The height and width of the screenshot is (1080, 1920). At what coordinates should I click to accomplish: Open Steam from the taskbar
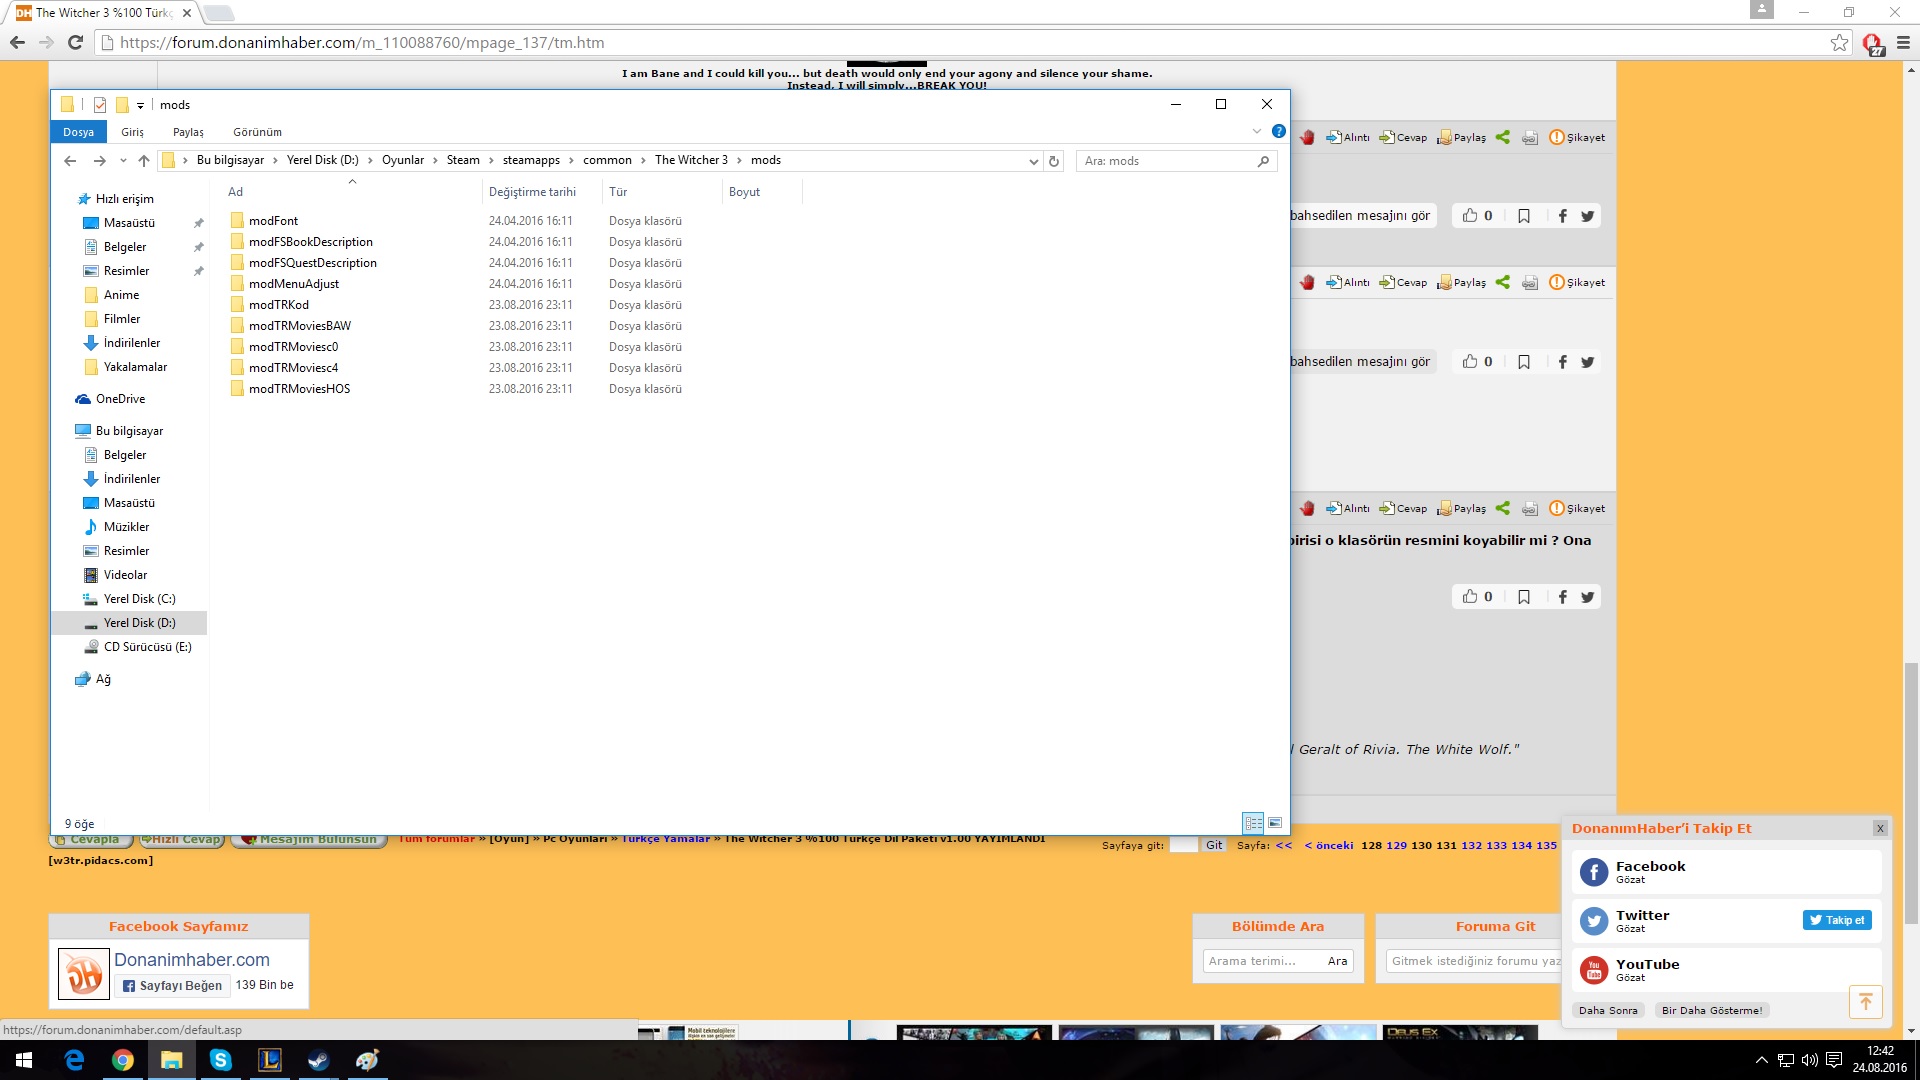point(319,1060)
